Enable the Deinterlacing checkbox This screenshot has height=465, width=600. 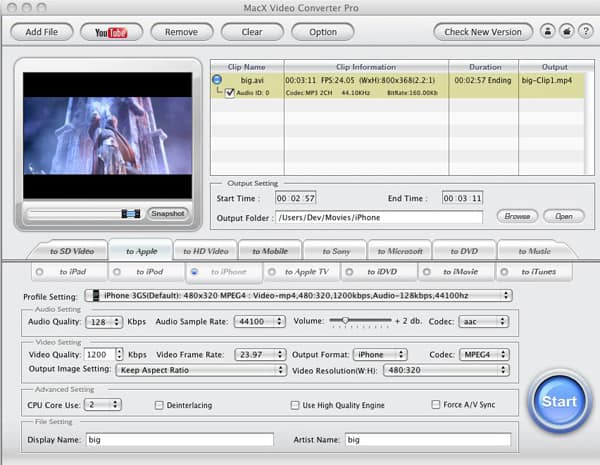[x=159, y=405]
